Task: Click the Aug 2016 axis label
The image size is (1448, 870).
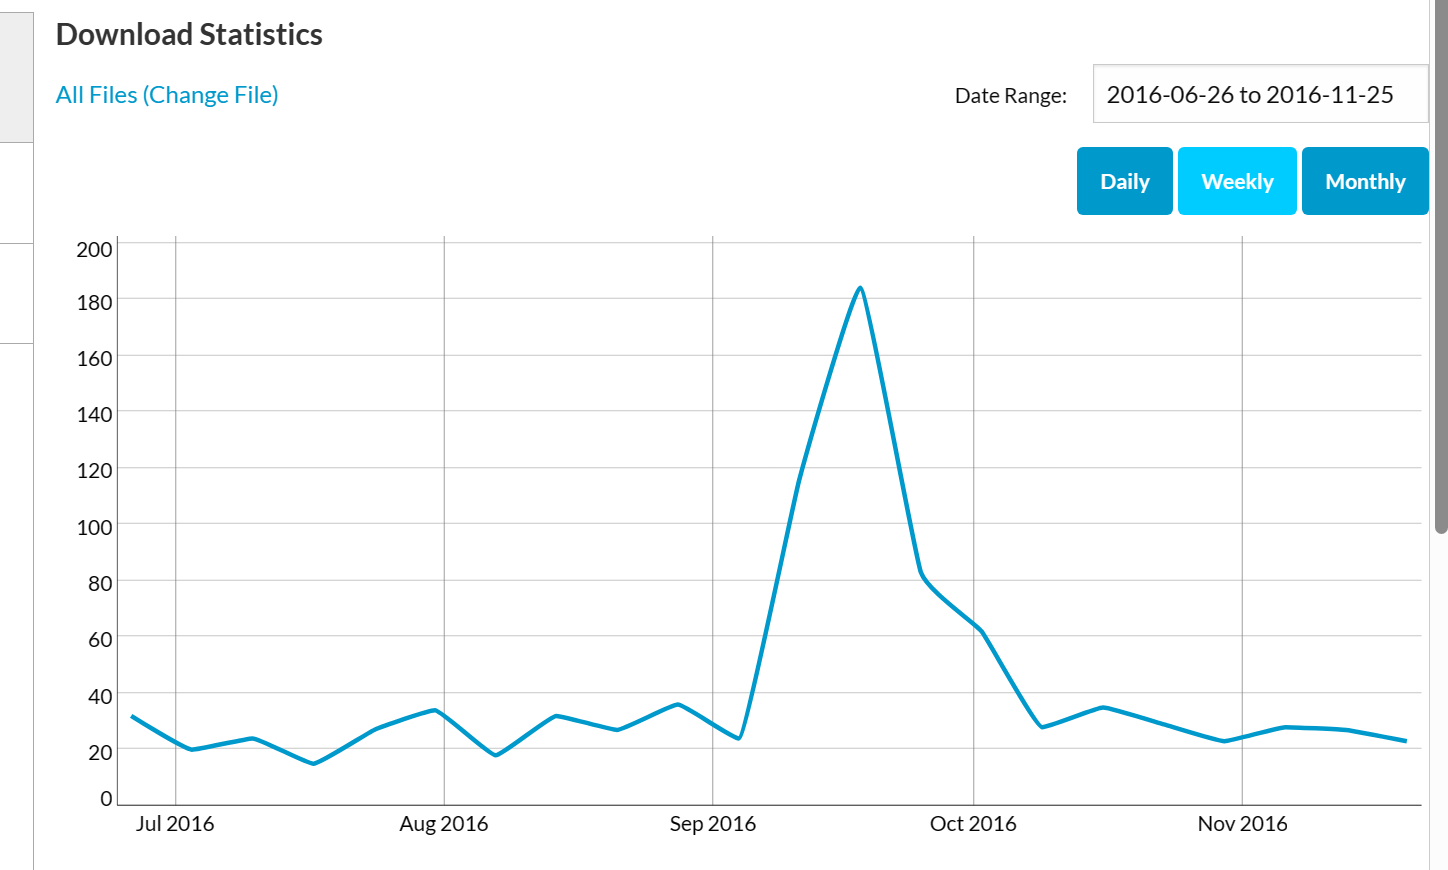Action: (x=444, y=824)
